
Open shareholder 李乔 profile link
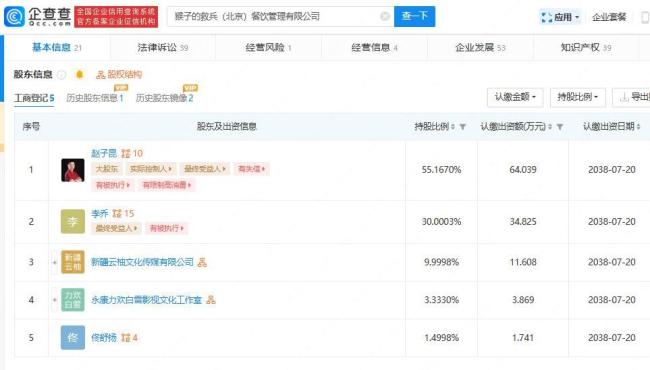pyautogui.click(x=100, y=213)
